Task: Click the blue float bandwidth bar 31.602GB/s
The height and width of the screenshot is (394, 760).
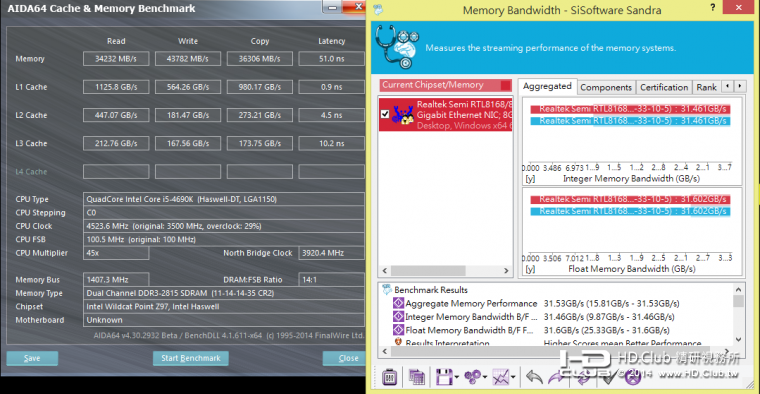Action: pyautogui.click(x=630, y=211)
